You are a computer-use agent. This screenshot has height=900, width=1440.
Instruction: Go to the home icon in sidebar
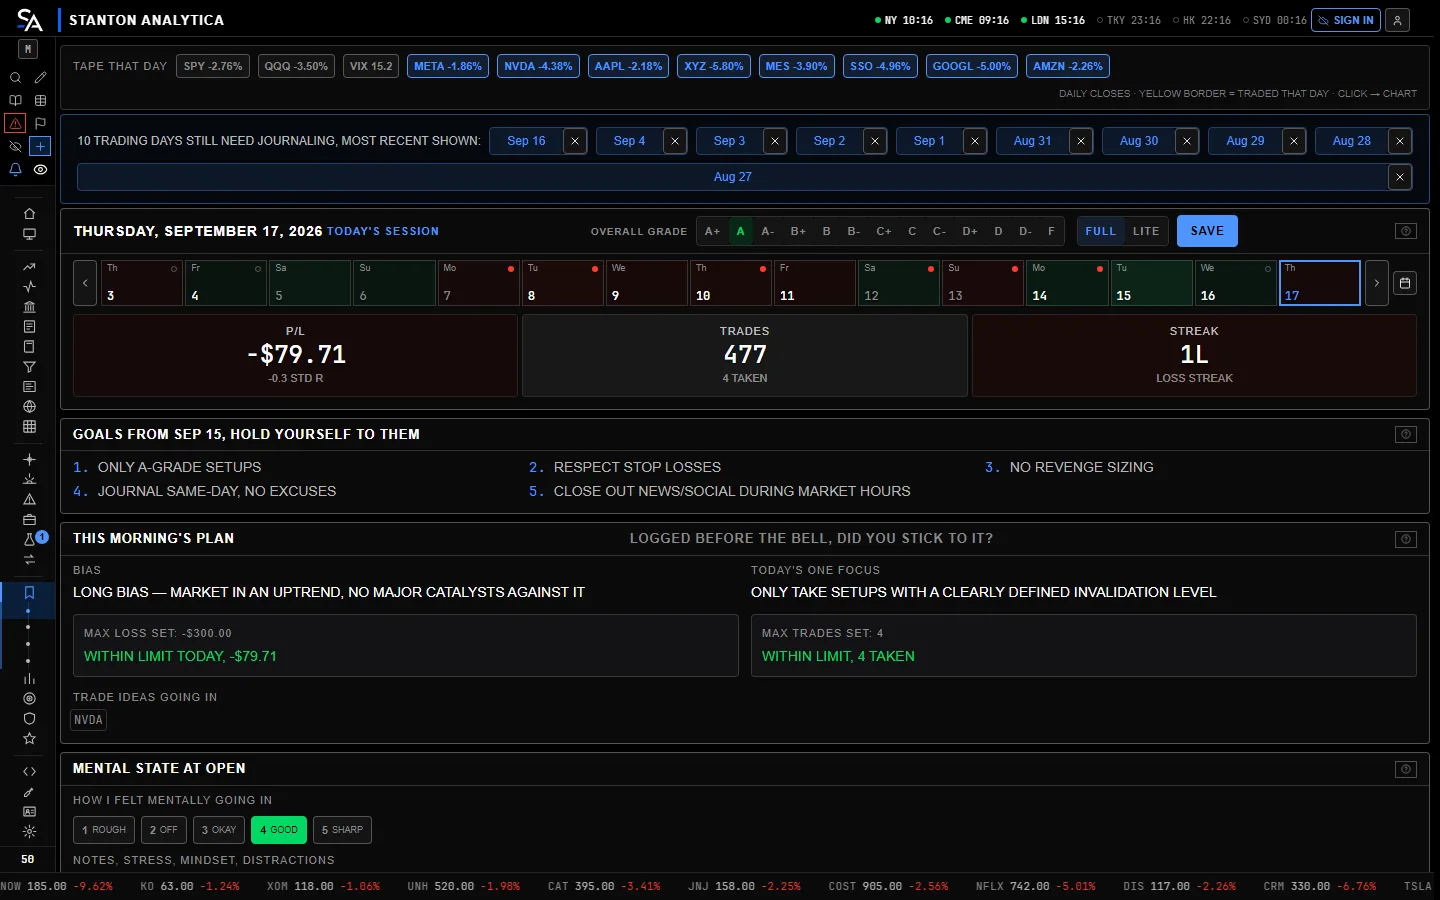pyautogui.click(x=29, y=213)
